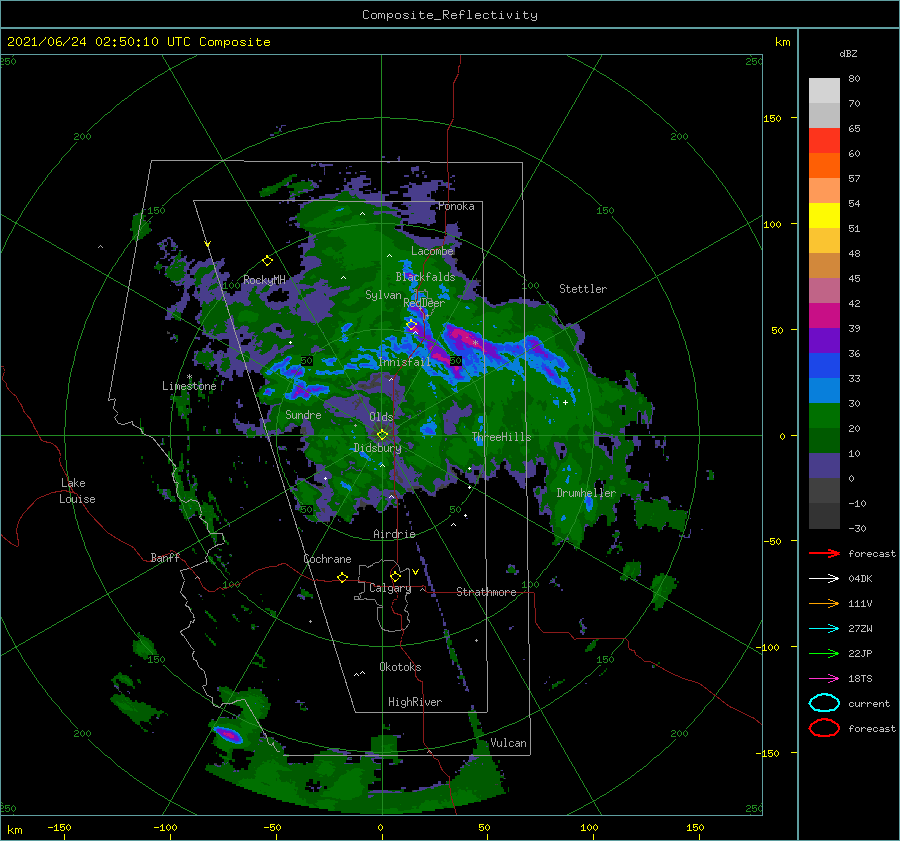
Task: Click the Lacombe city label
Action: click(x=432, y=251)
